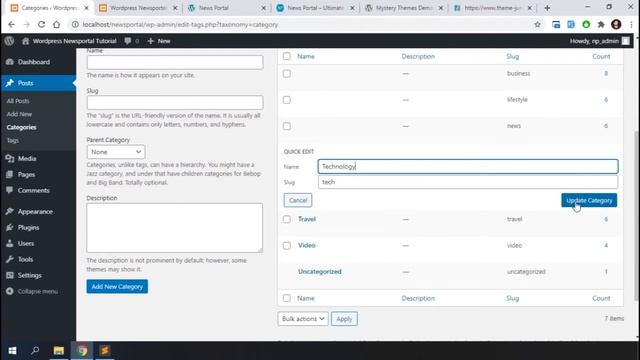Reload the page with refresh icon

41,24
